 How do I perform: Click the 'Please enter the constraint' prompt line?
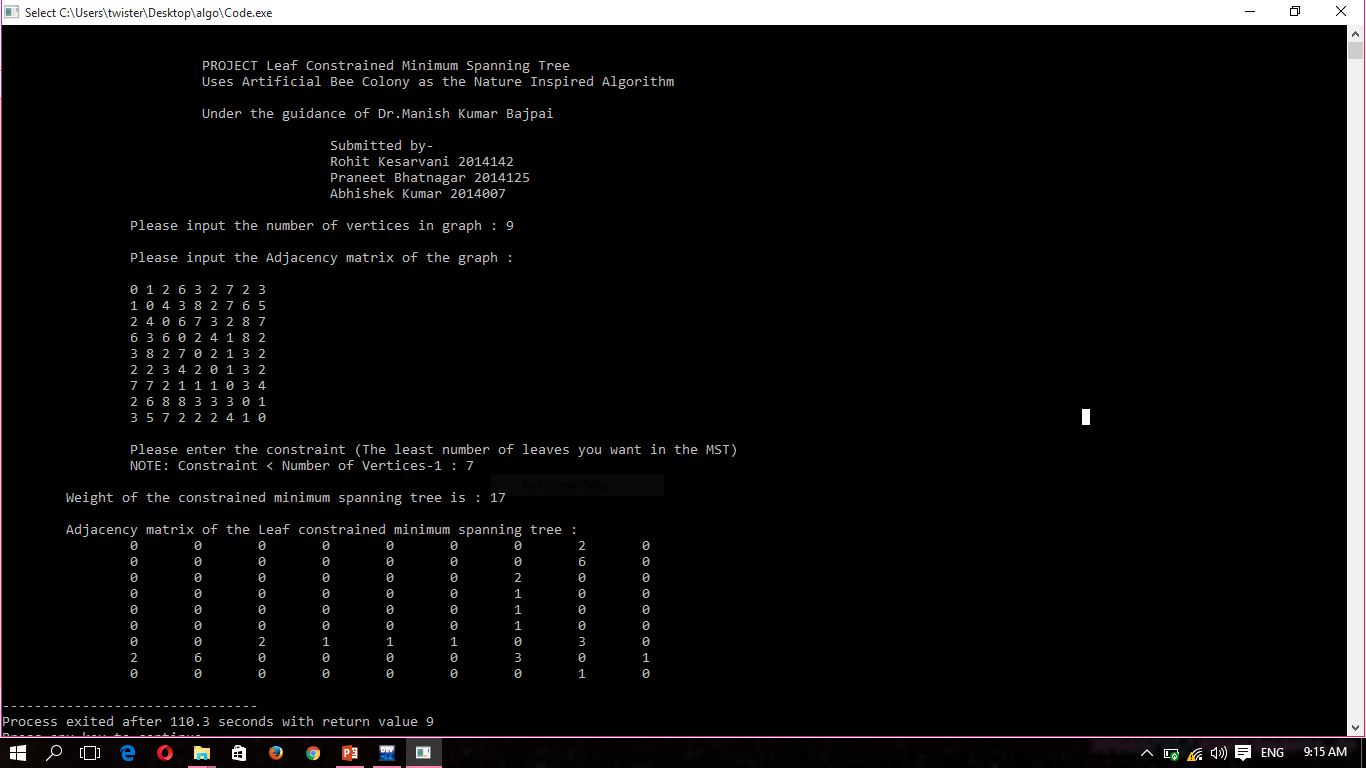(434, 449)
